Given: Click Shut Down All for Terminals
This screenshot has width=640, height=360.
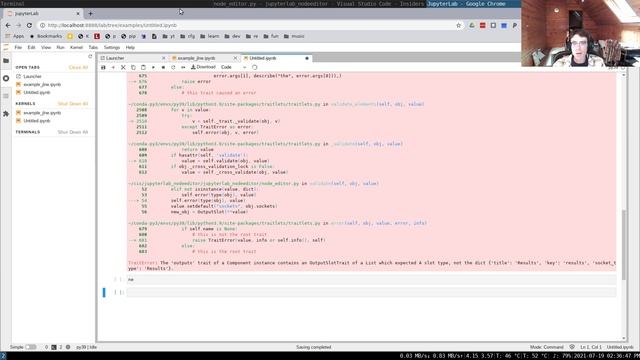Looking at the screenshot, I should click(x=73, y=132).
